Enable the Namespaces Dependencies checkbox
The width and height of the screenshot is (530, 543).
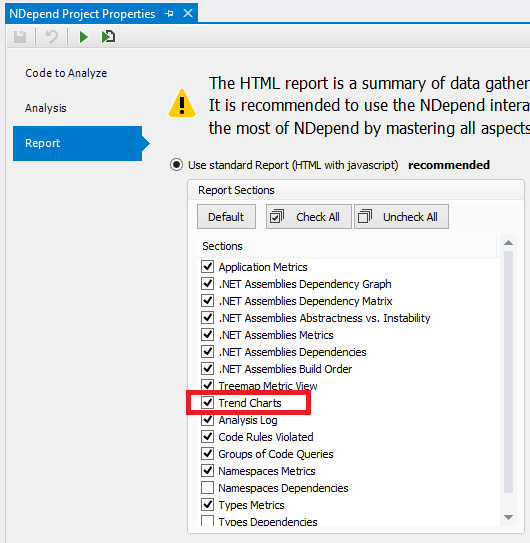[207, 487]
